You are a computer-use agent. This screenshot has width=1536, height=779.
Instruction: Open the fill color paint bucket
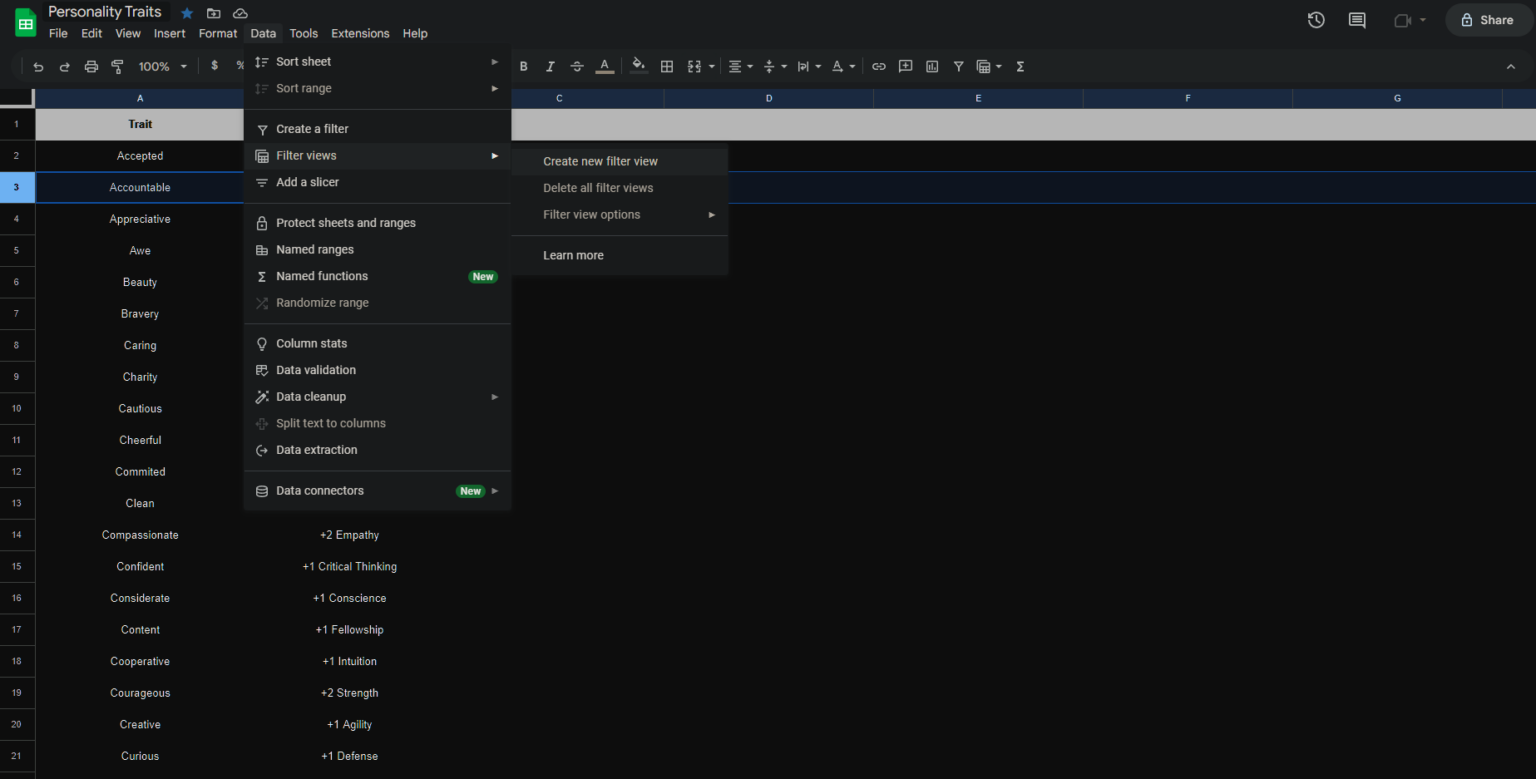[638, 67]
